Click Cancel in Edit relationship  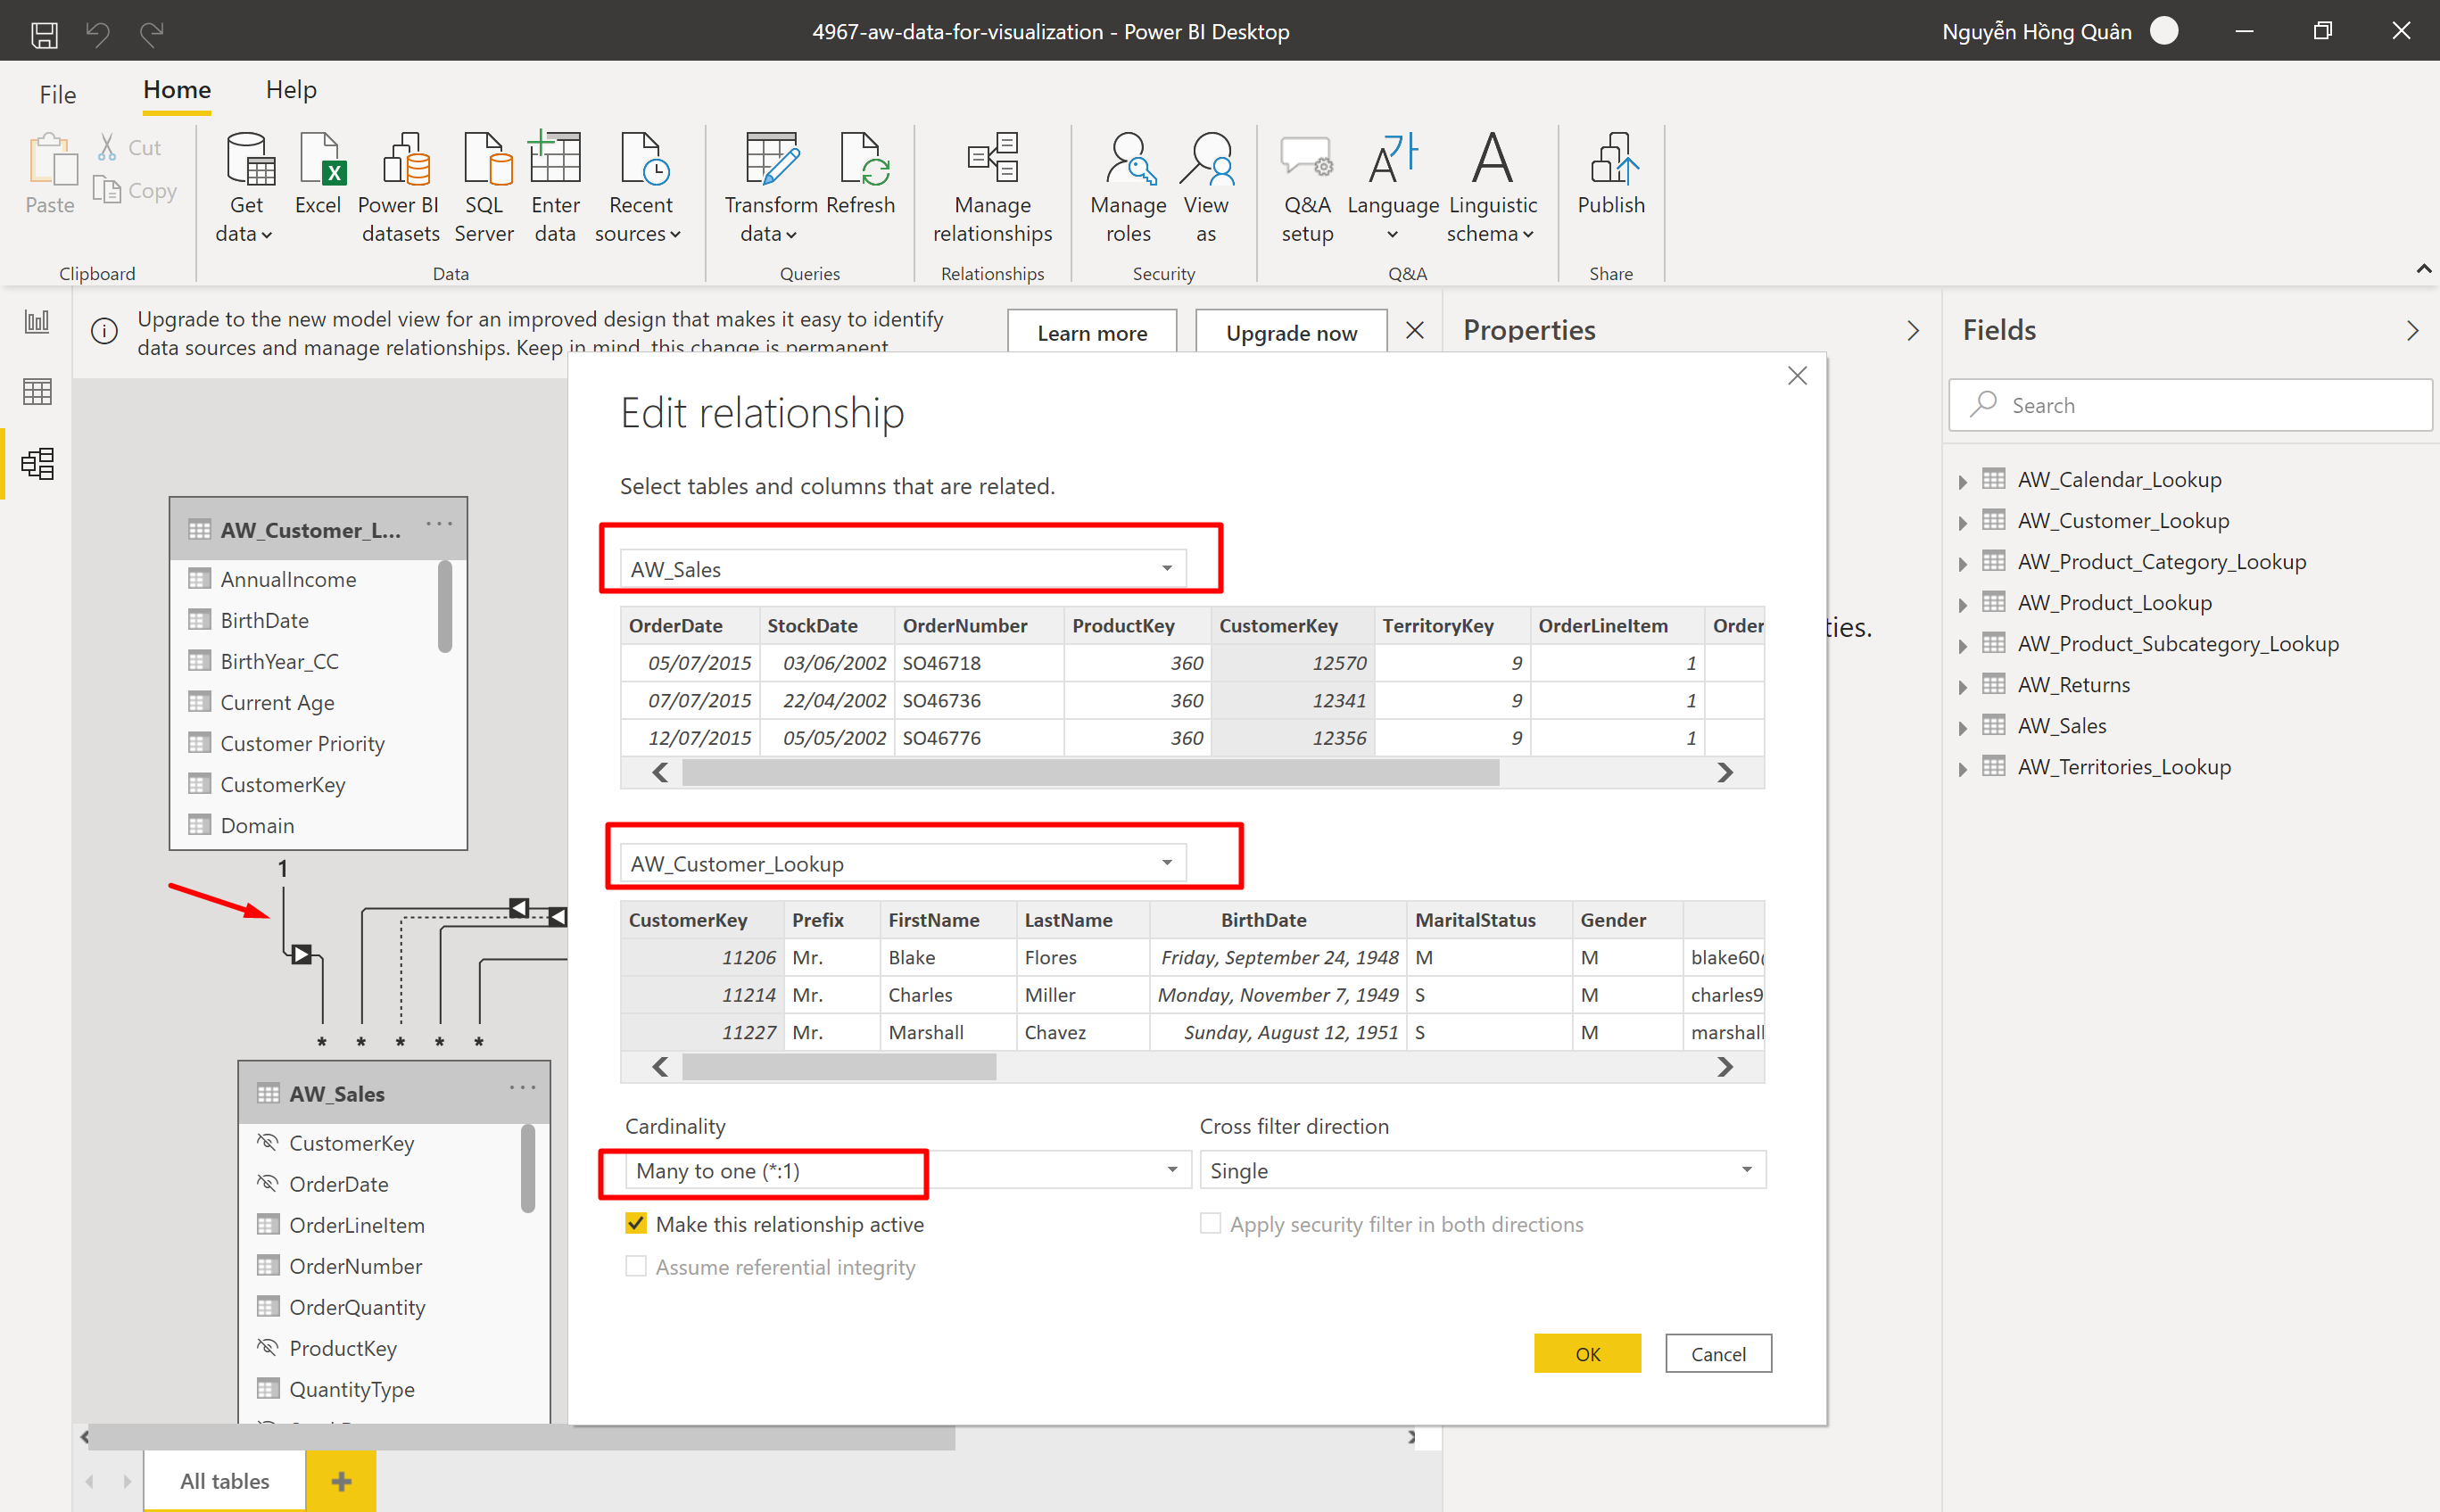coord(1718,1353)
